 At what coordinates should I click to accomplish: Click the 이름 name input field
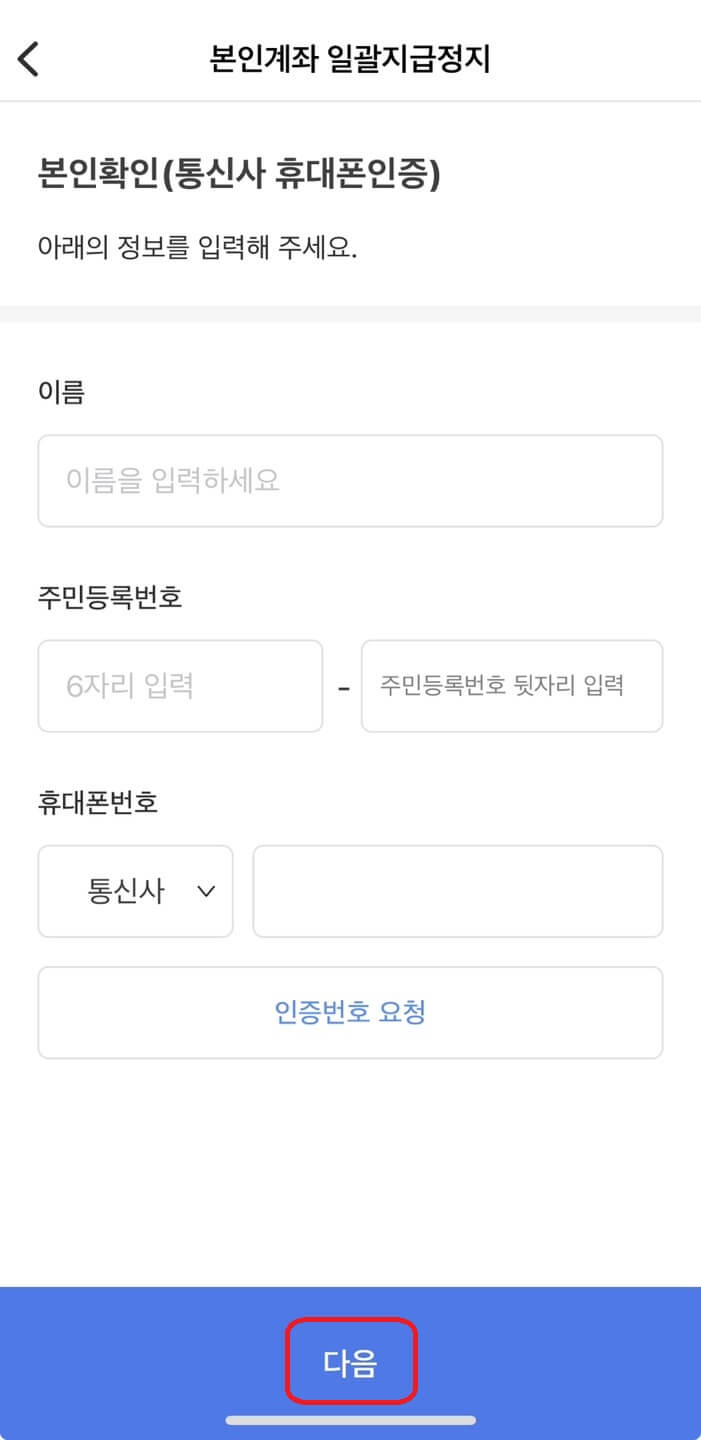[x=350, y=480]
